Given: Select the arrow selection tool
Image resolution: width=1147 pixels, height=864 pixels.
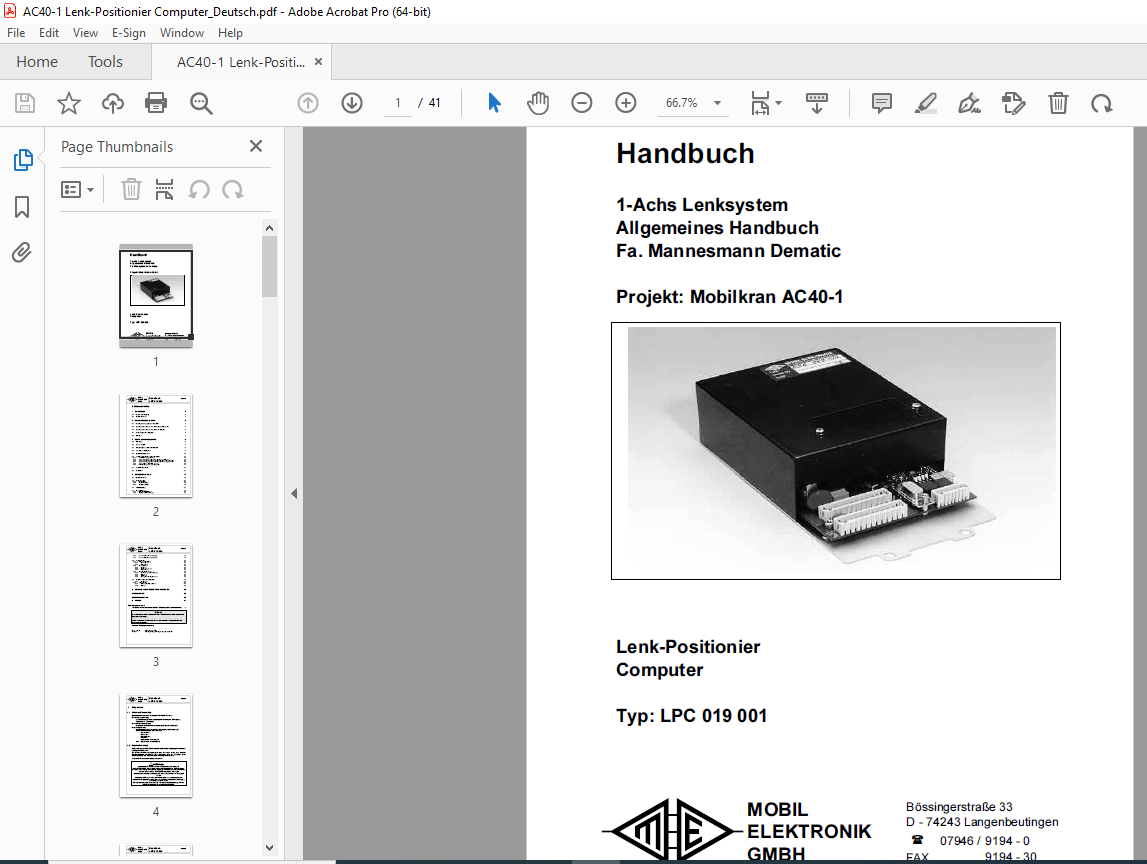Looking at the screenshot, I should pyautogui.click(x=494, y=103).
